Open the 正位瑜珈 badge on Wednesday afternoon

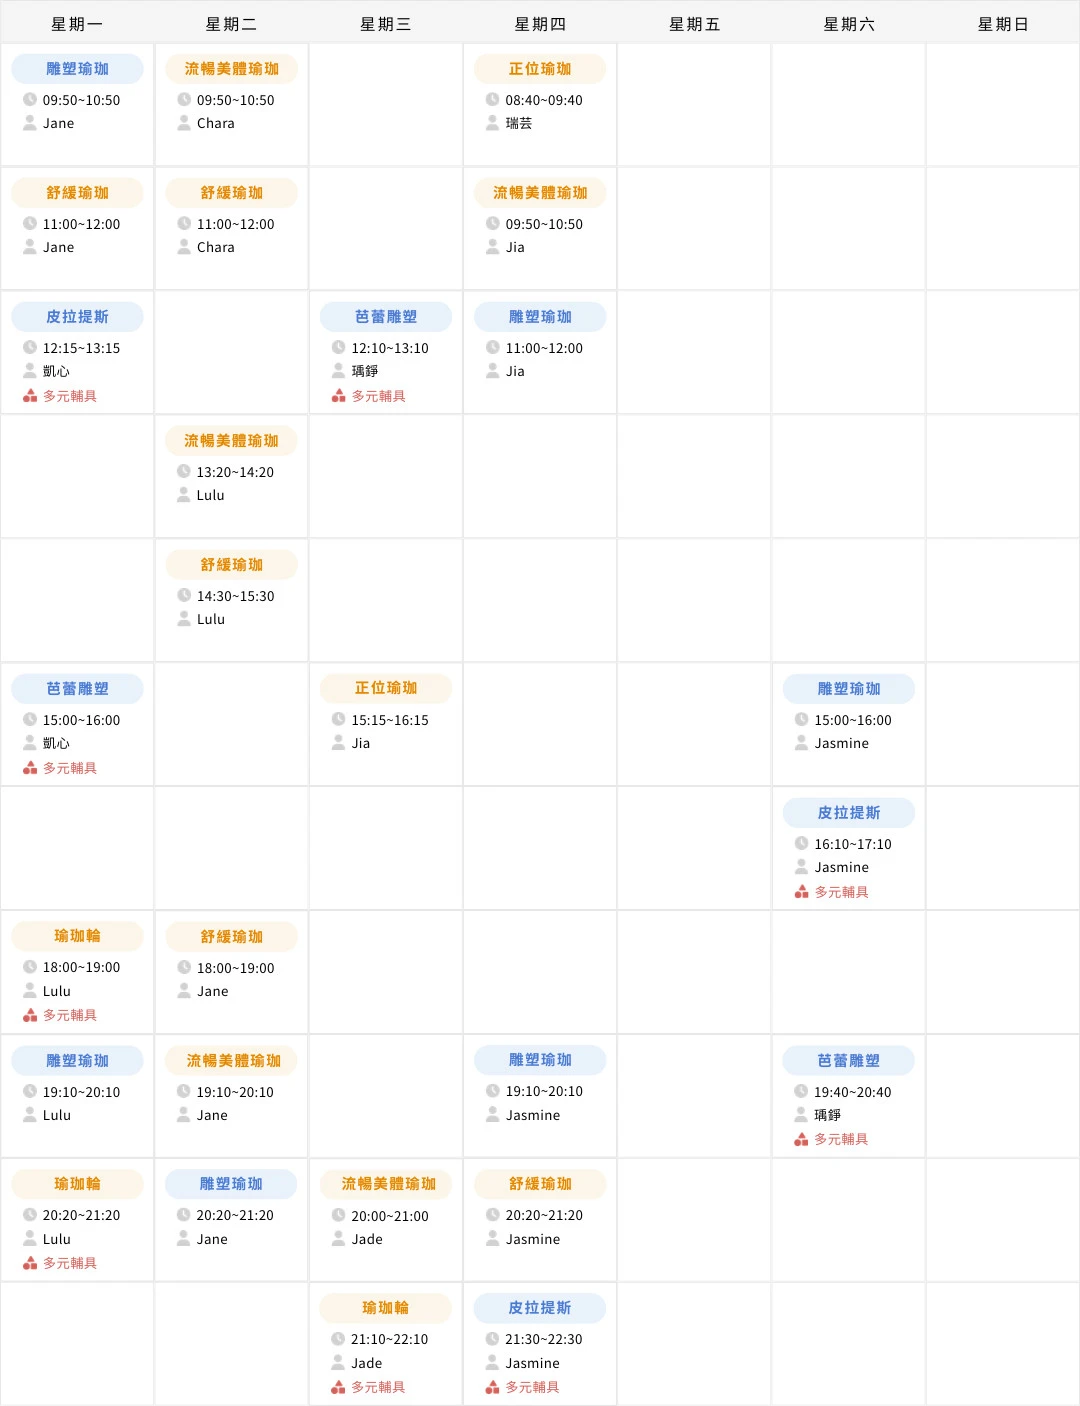coord(386,688)
